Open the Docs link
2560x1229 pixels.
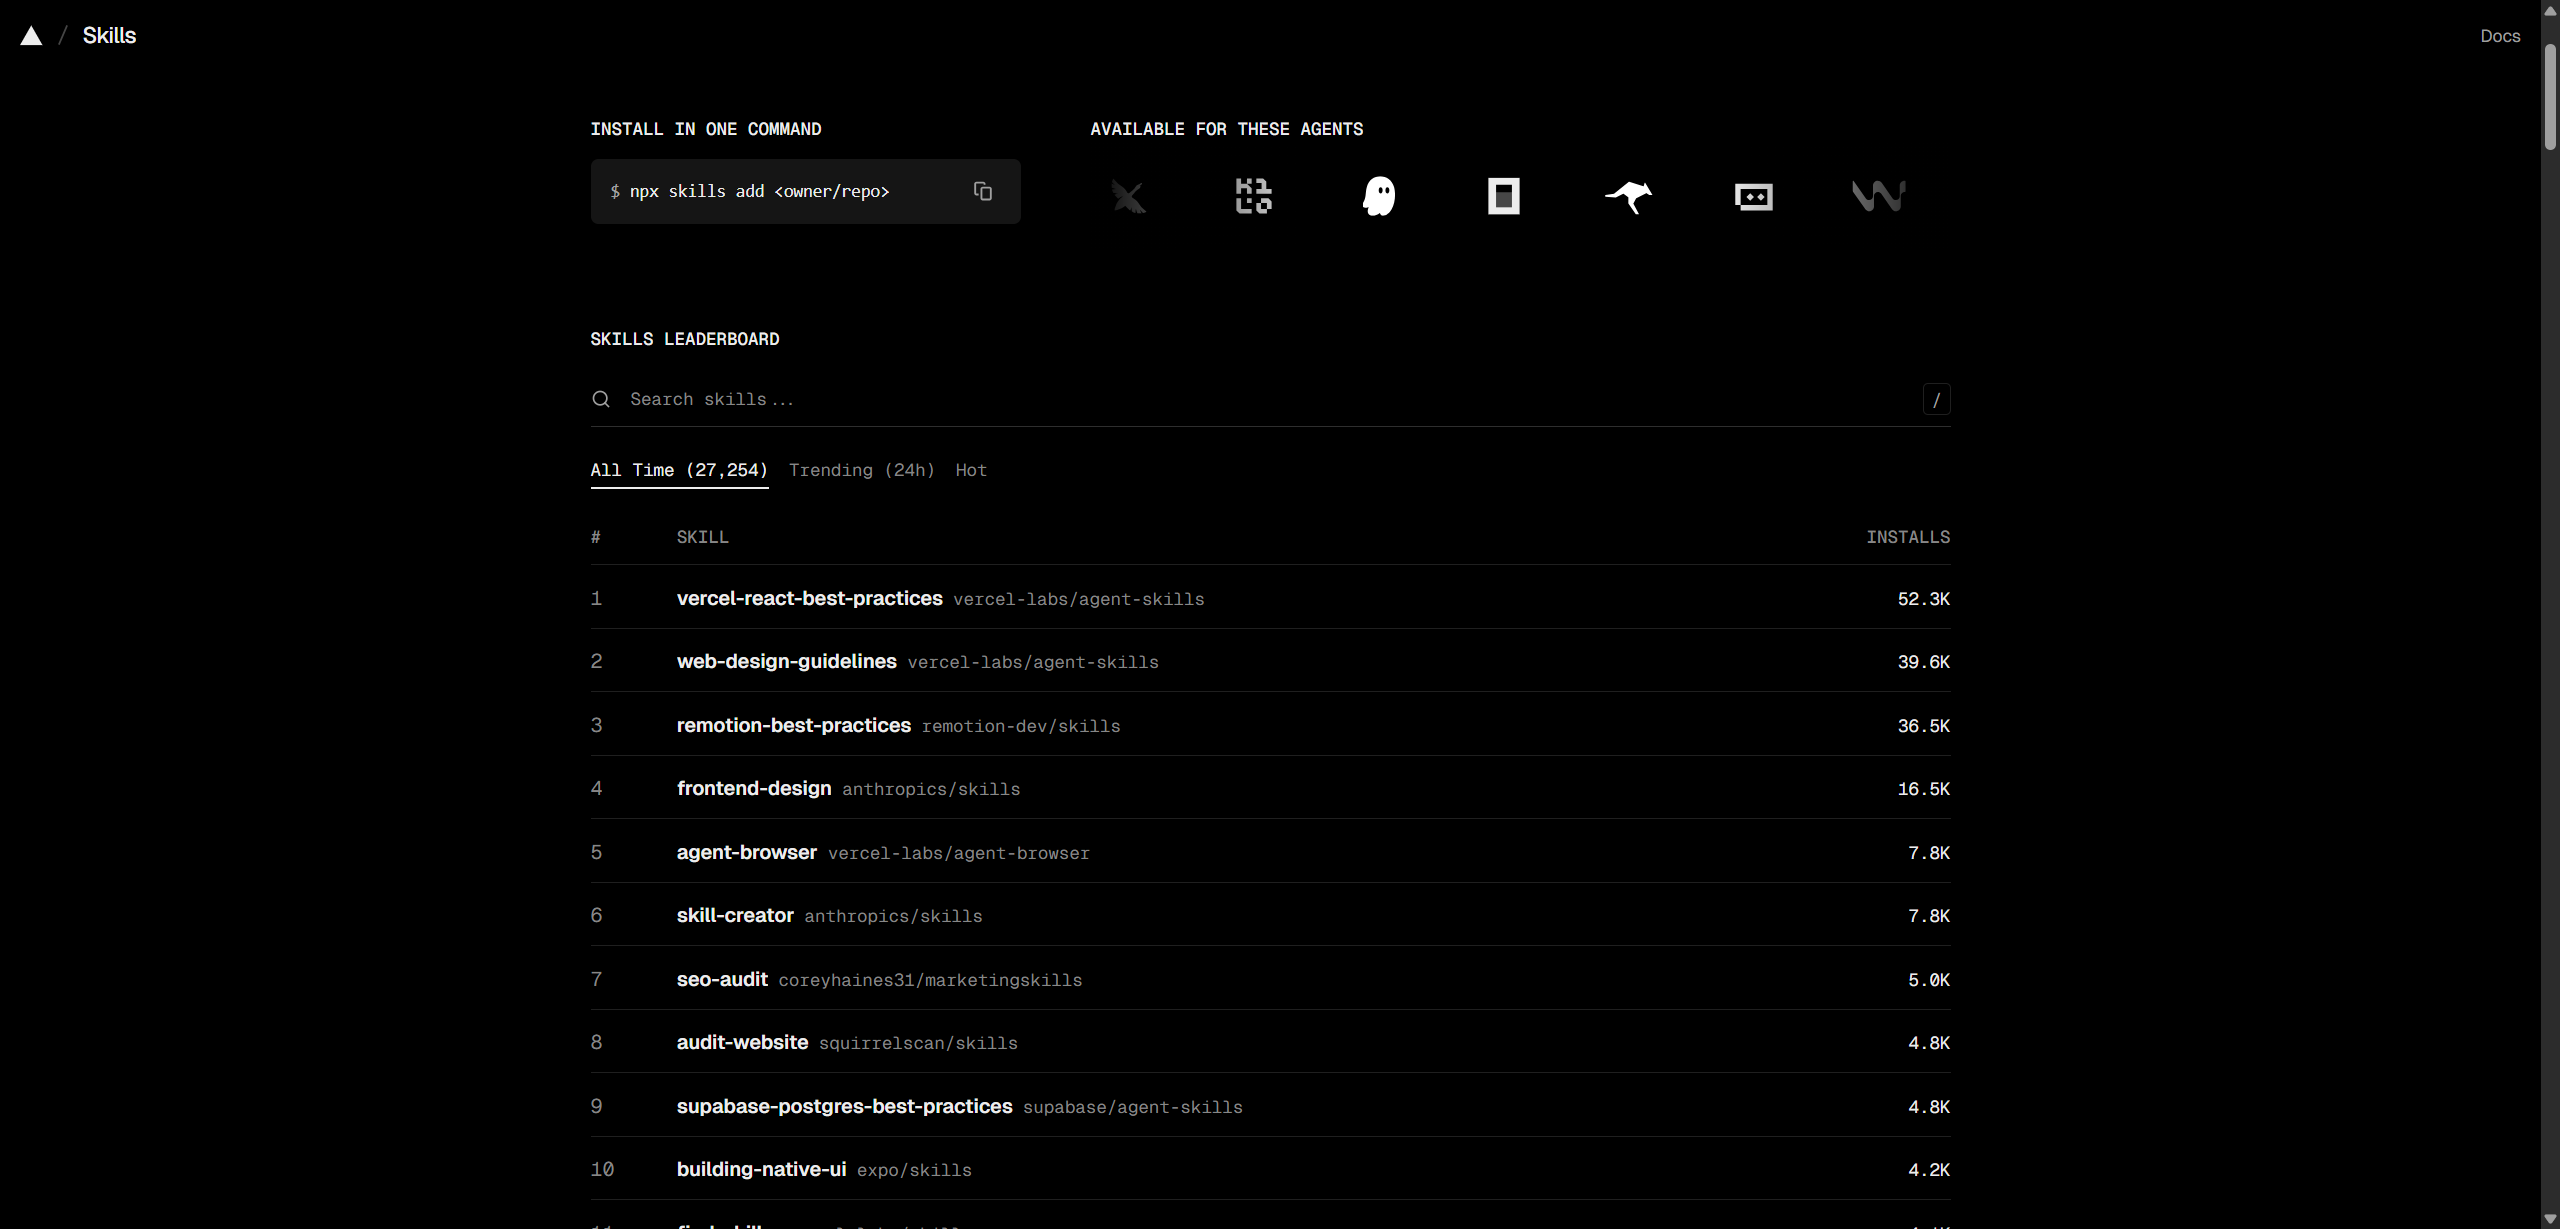[x=2499, y=36]
